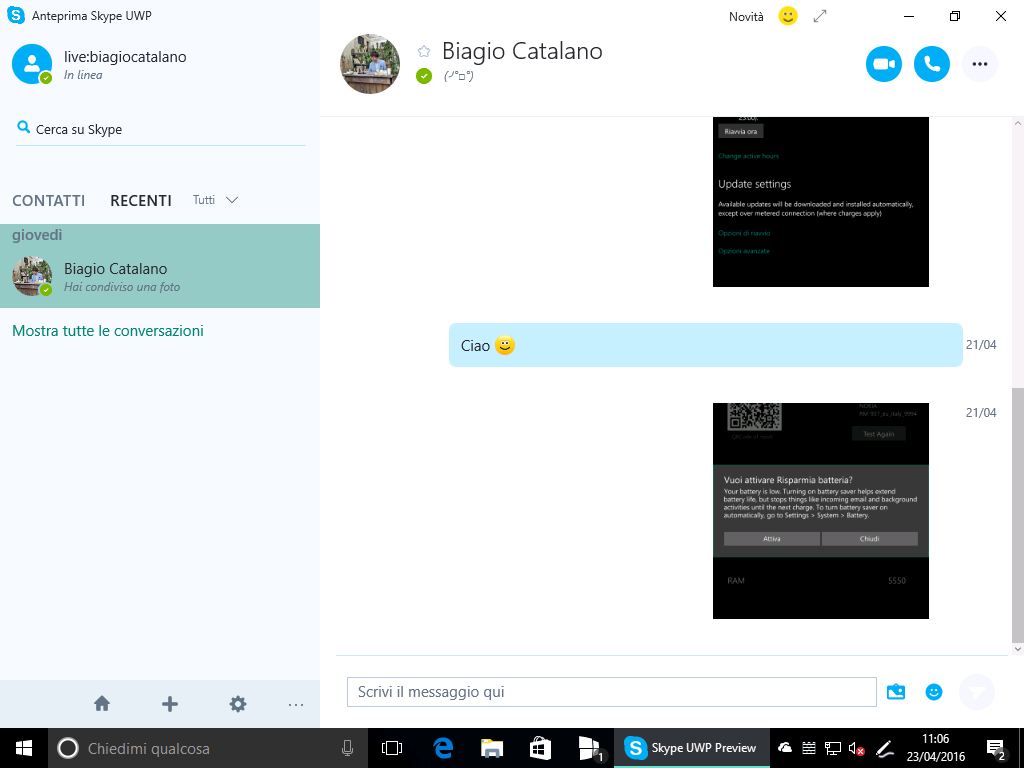Click the Cortana microphone icon
Screen dimensions: 1024x768
(347, 748)
